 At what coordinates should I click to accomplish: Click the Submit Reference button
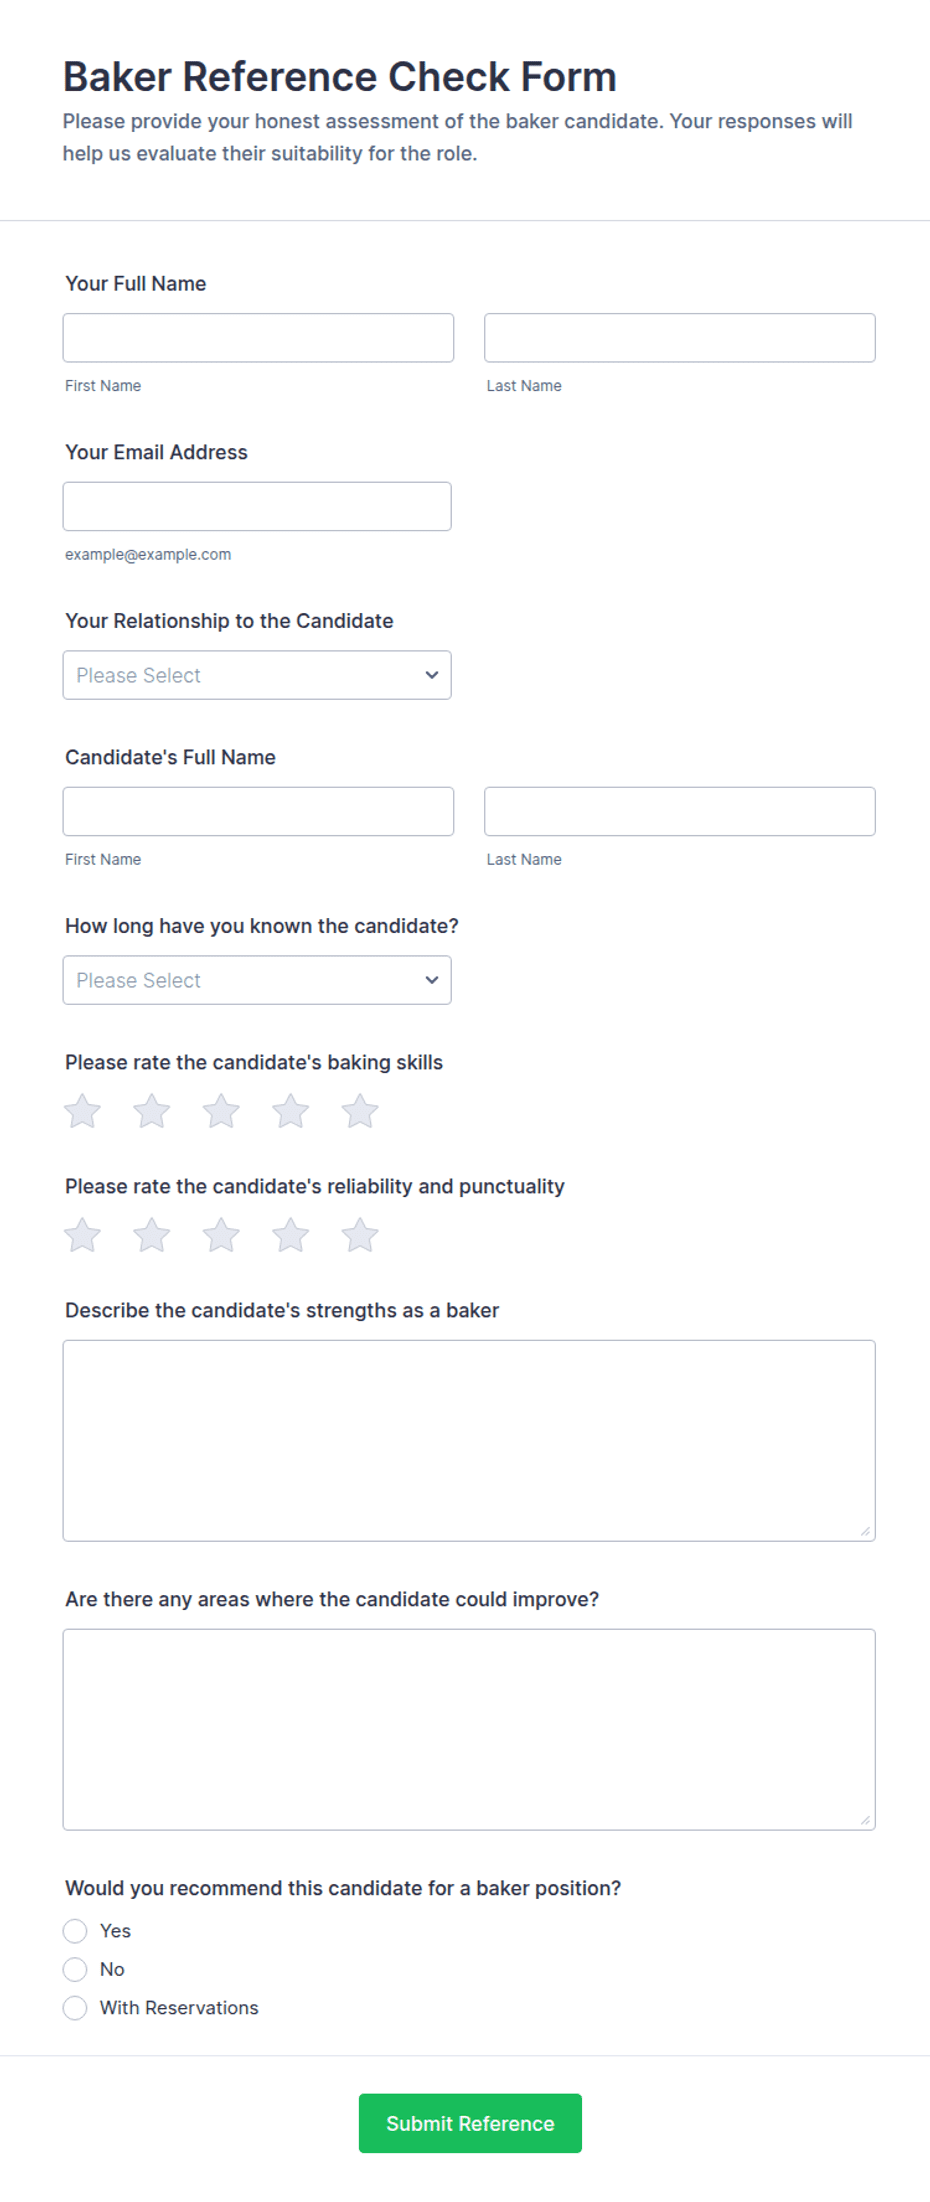point(470,2123)
